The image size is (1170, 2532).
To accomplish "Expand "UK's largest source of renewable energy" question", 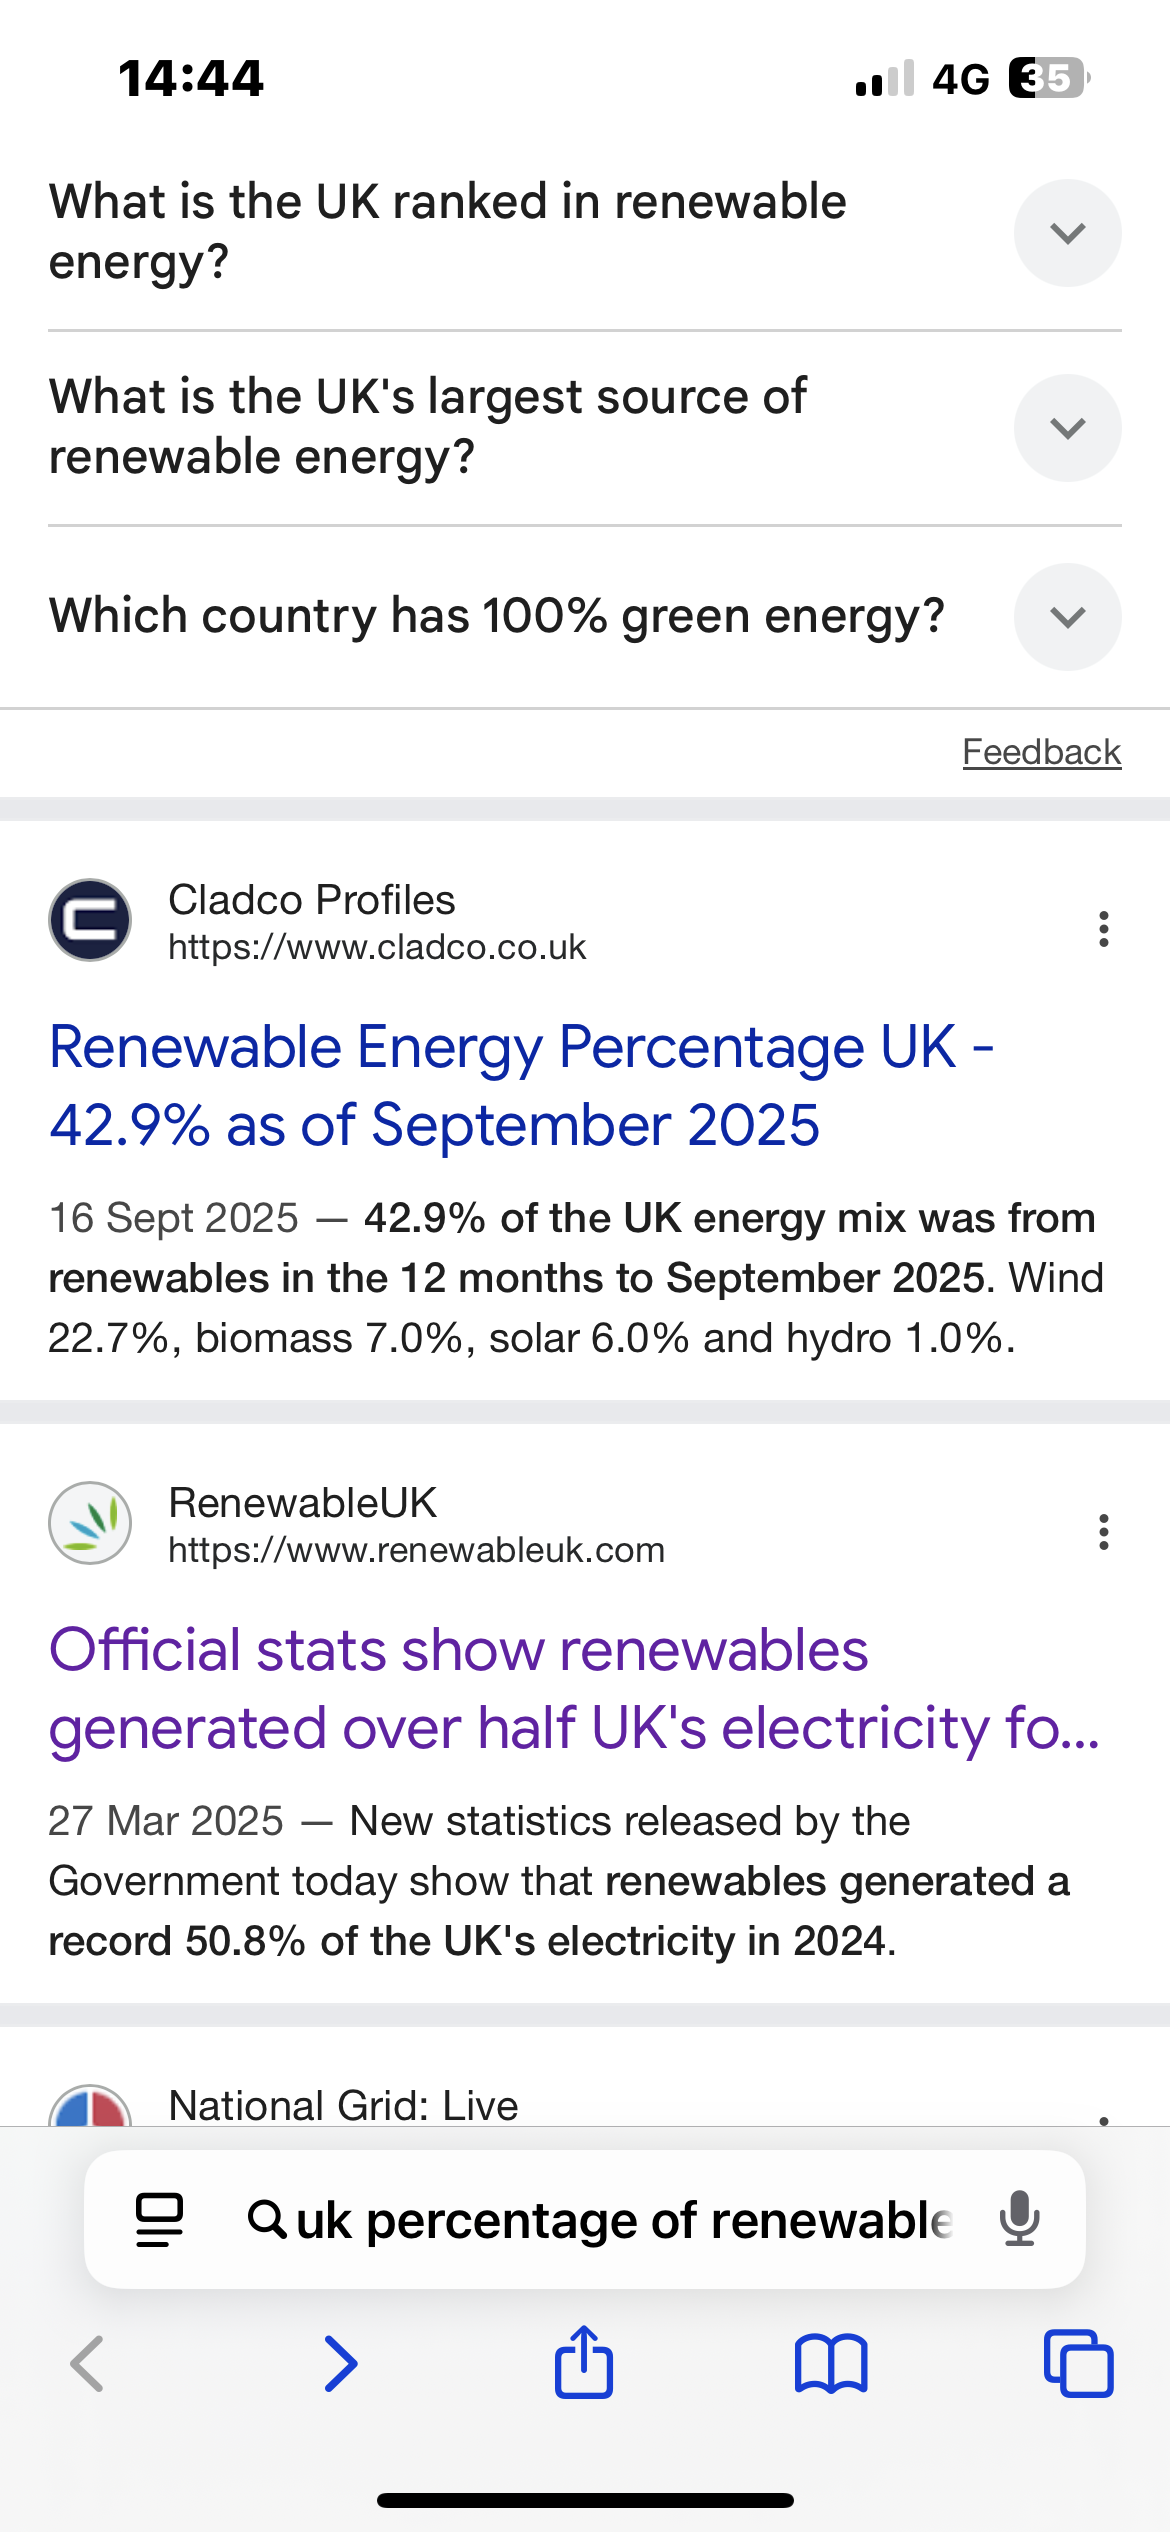I will coord(1067,428).
